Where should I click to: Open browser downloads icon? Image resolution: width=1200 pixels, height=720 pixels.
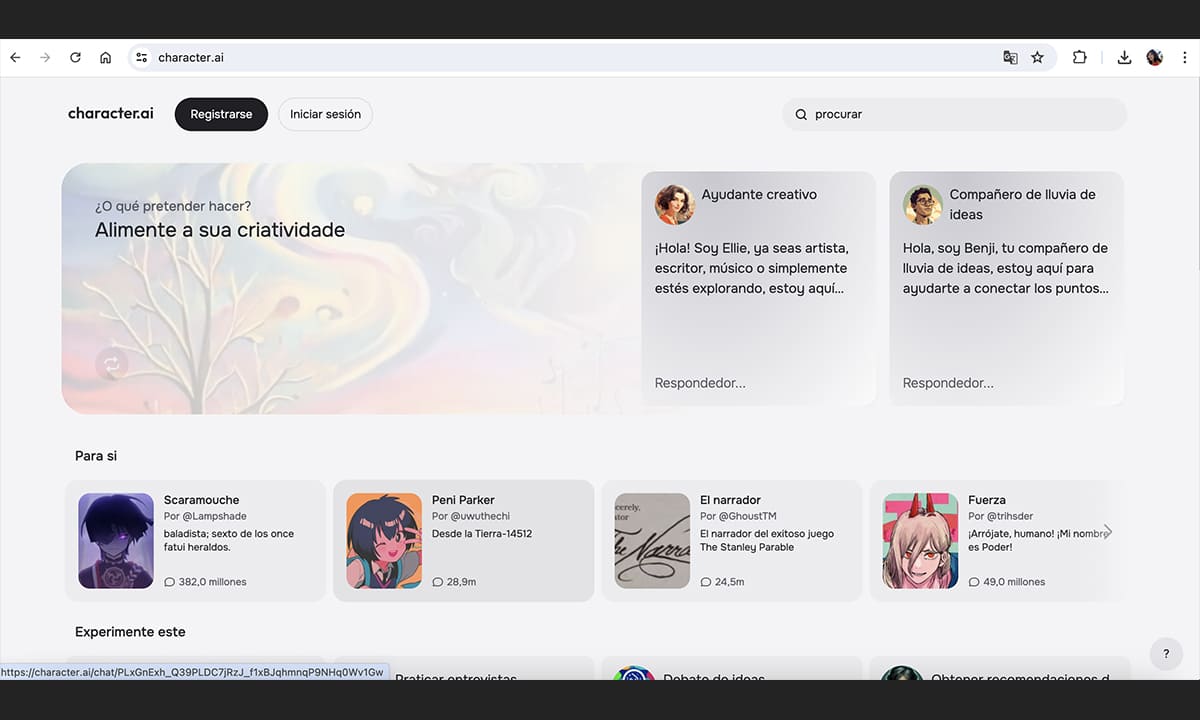[1124, 58]
